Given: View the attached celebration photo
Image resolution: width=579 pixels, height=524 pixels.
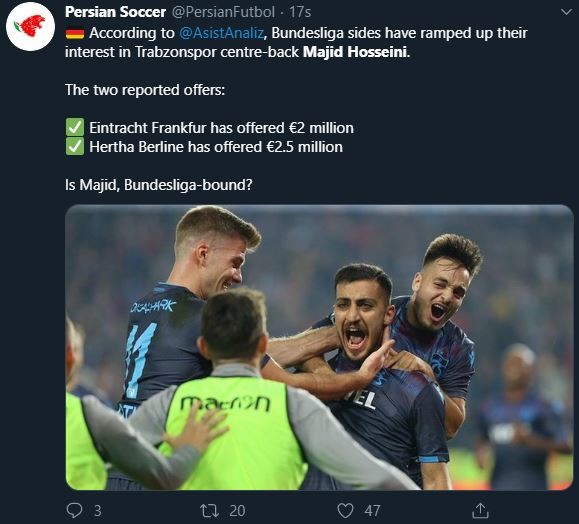Looking at the screenshot, I should click(x=319, y=347).
